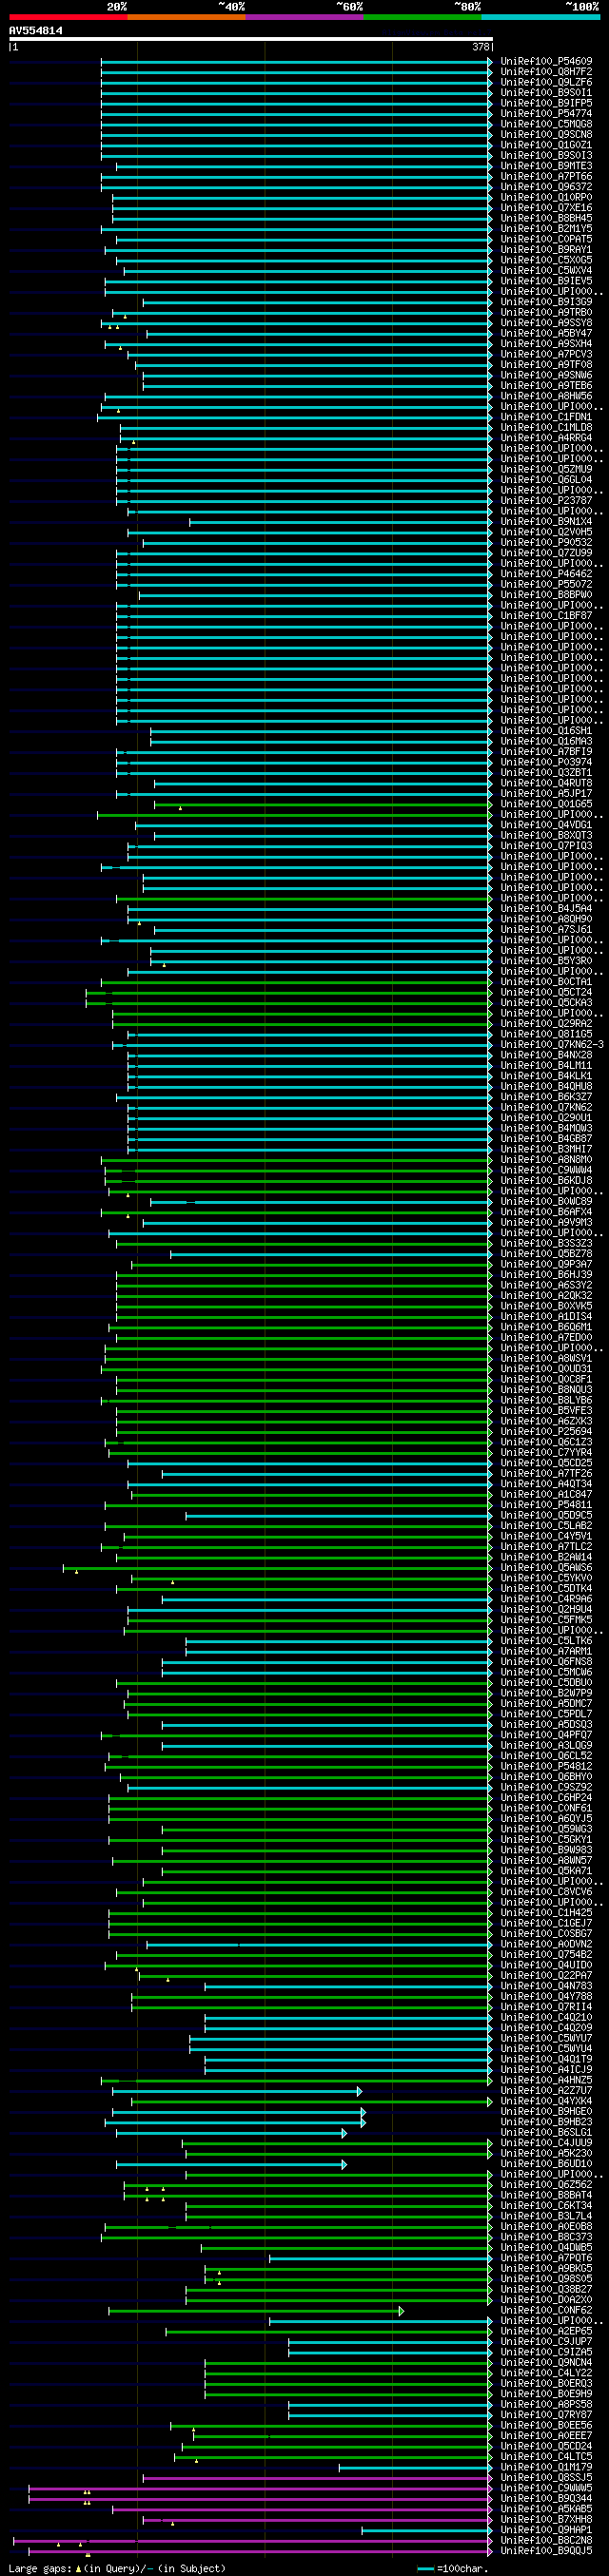Select hit UniRef100_Q1M179
Screen dimensions: 609x2576
coord(546,2467)
